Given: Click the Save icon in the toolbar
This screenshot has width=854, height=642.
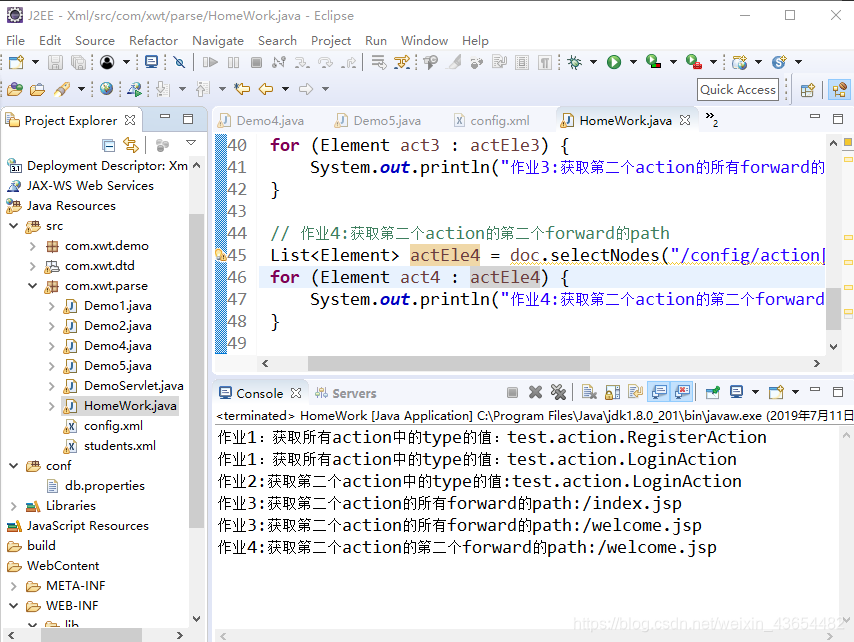Looking at the screenshot, I should pos(55,63).
